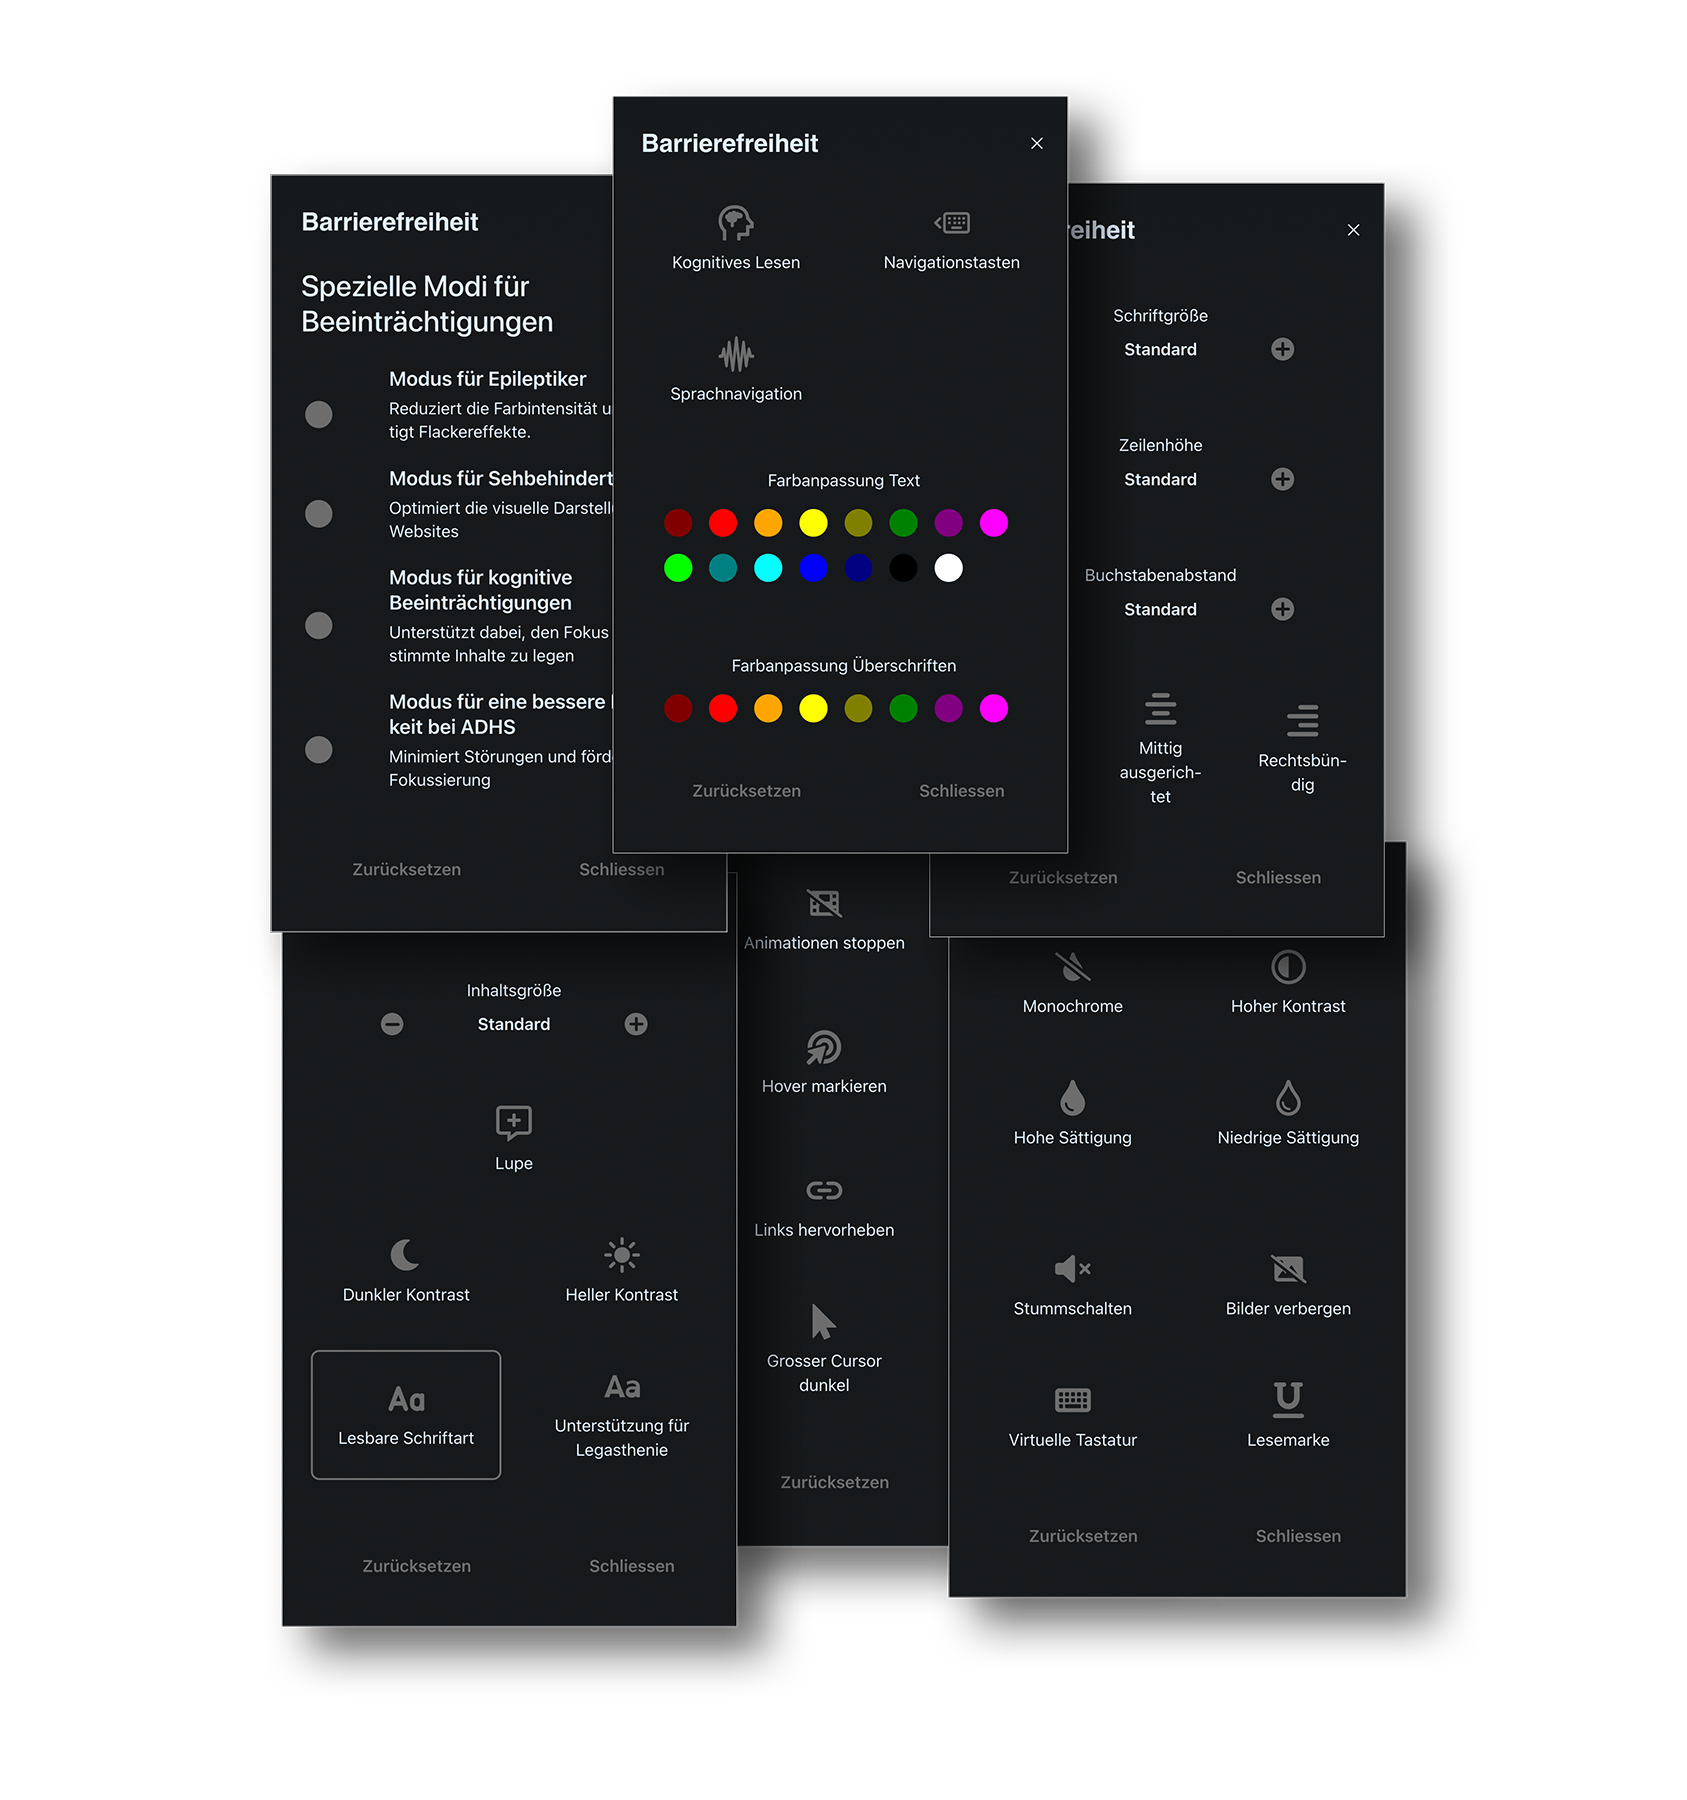The width and height of the screenshot is (1687, 1800).
Task: Enable the Lesemarke reading mark
Action: coord(1288,1415)
